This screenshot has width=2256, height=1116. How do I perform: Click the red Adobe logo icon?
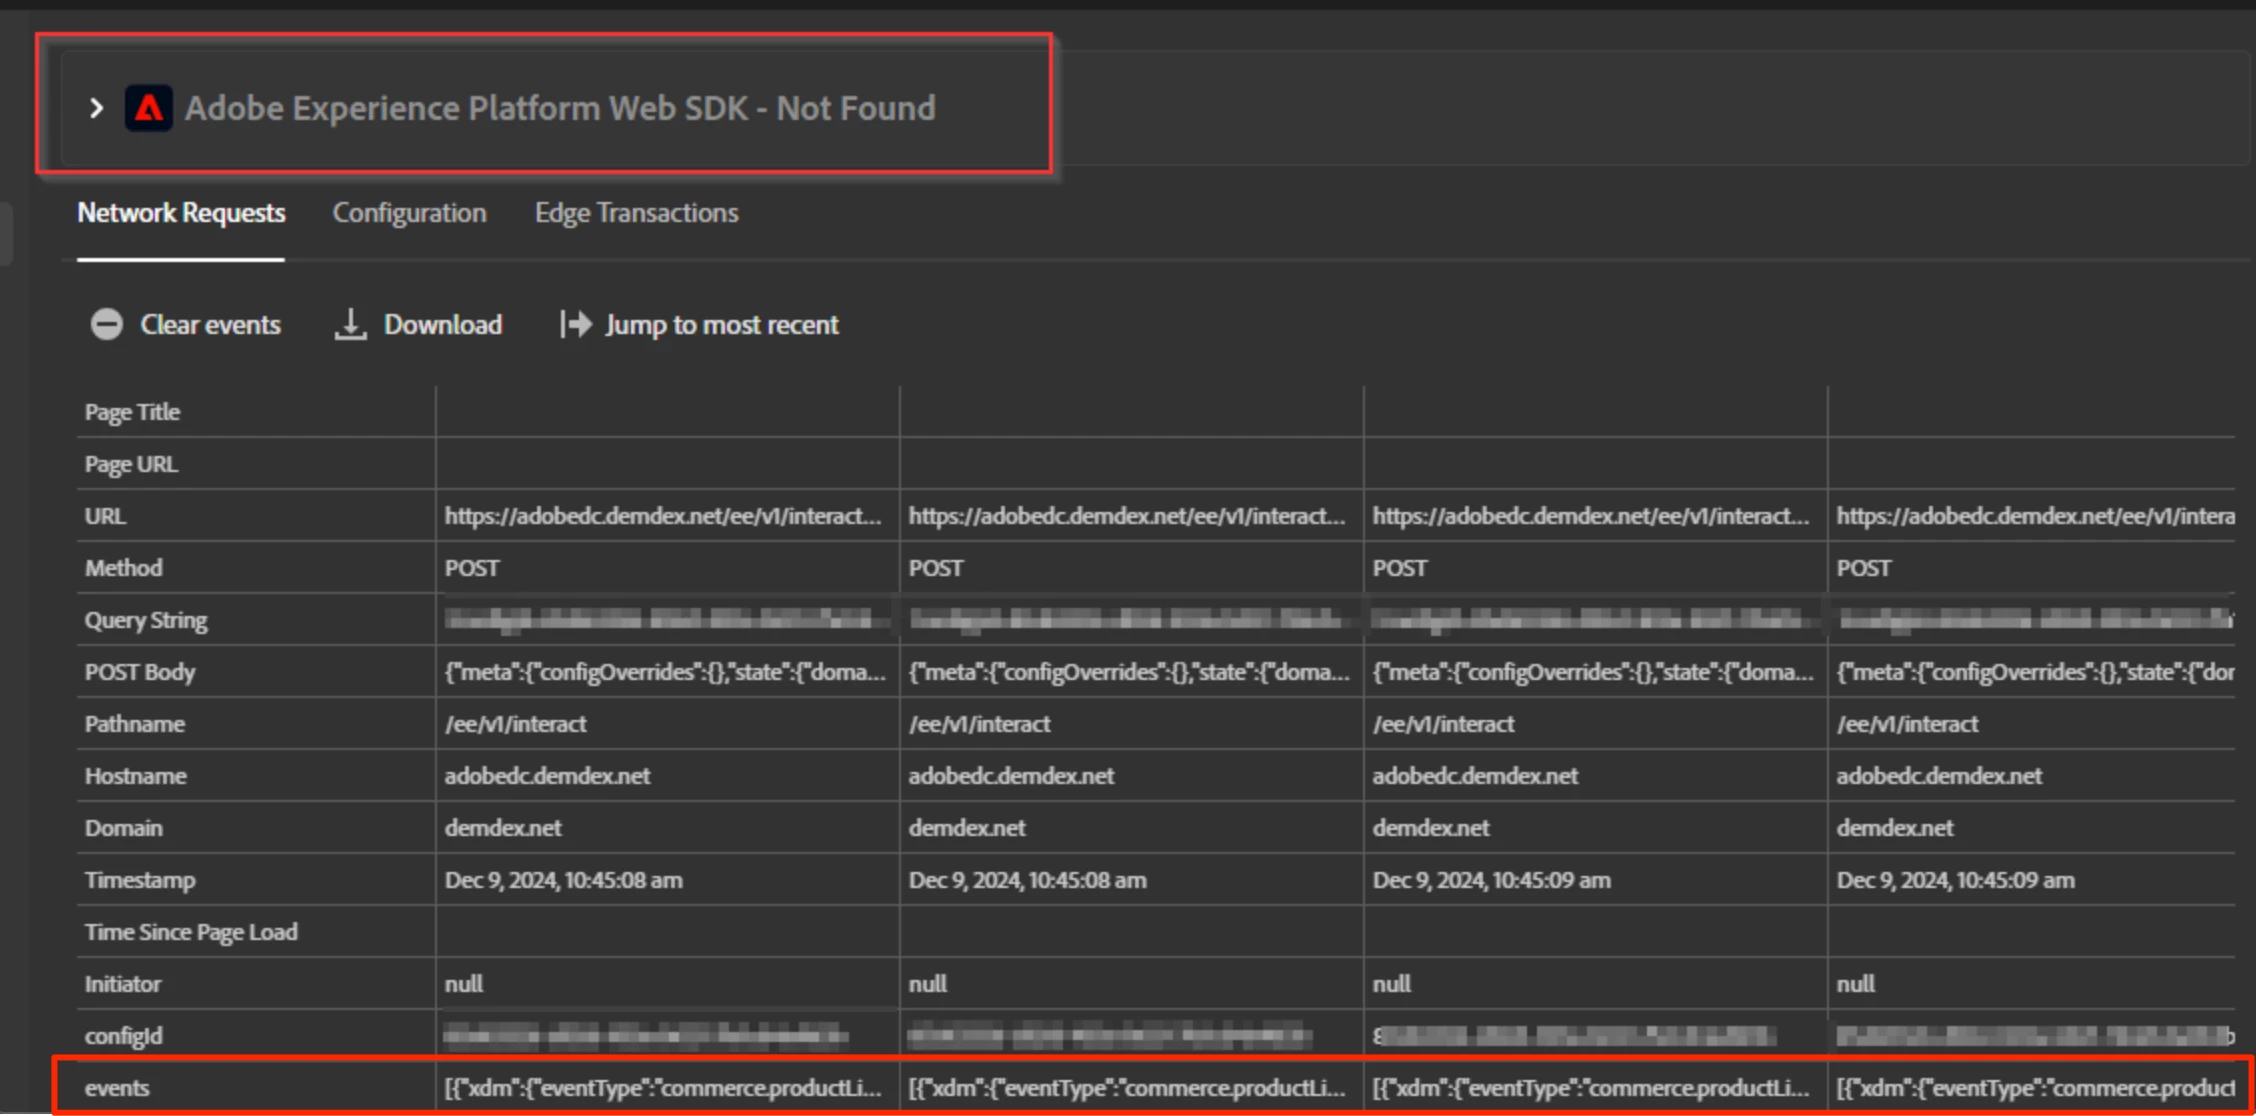coord(148,108)
